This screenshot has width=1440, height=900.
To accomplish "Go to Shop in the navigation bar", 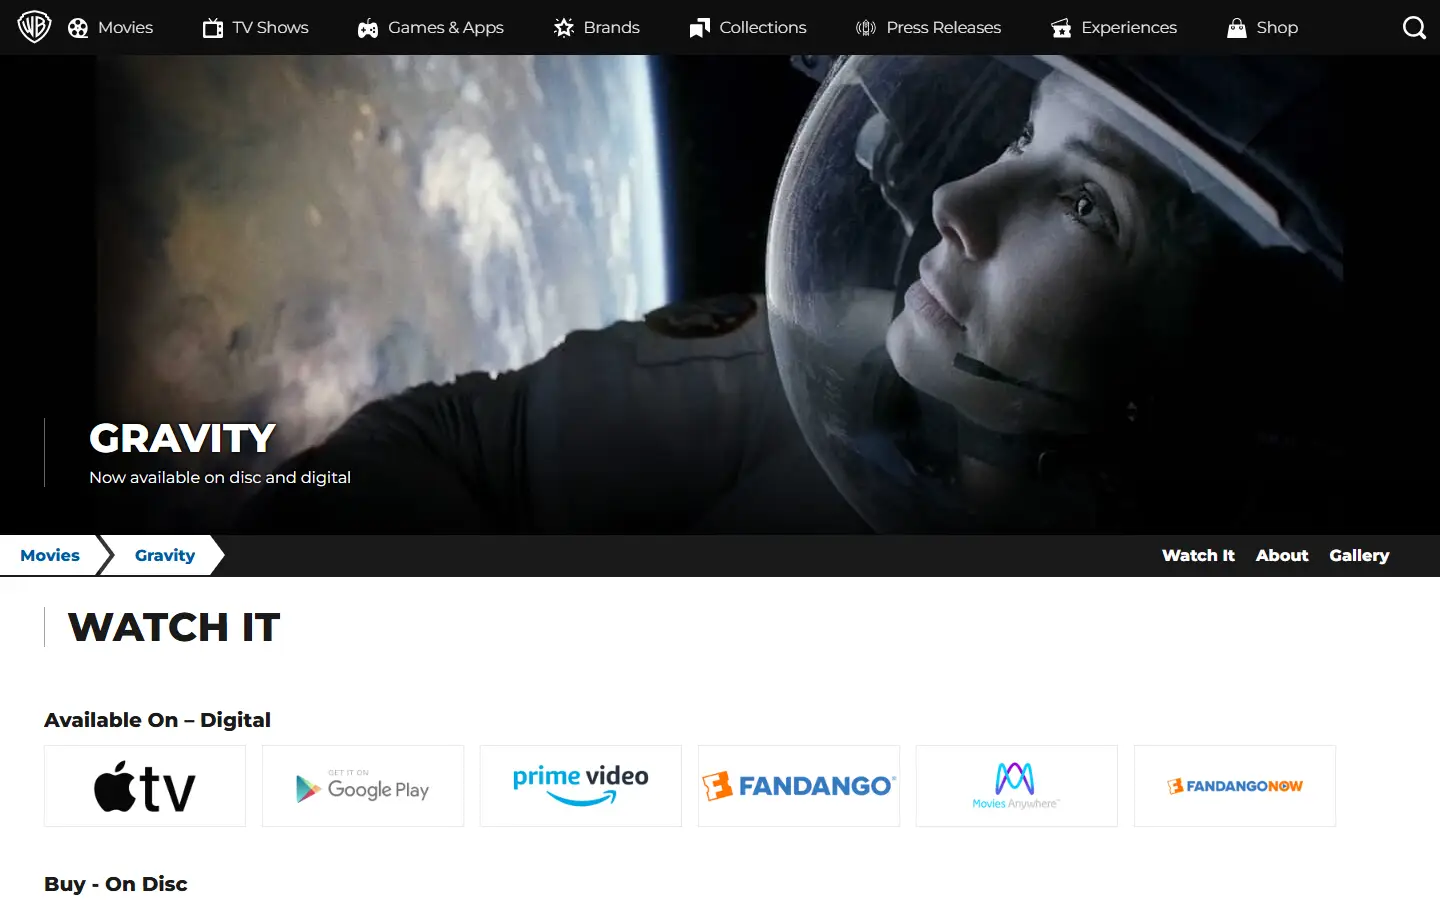I will click(1277, 28).
